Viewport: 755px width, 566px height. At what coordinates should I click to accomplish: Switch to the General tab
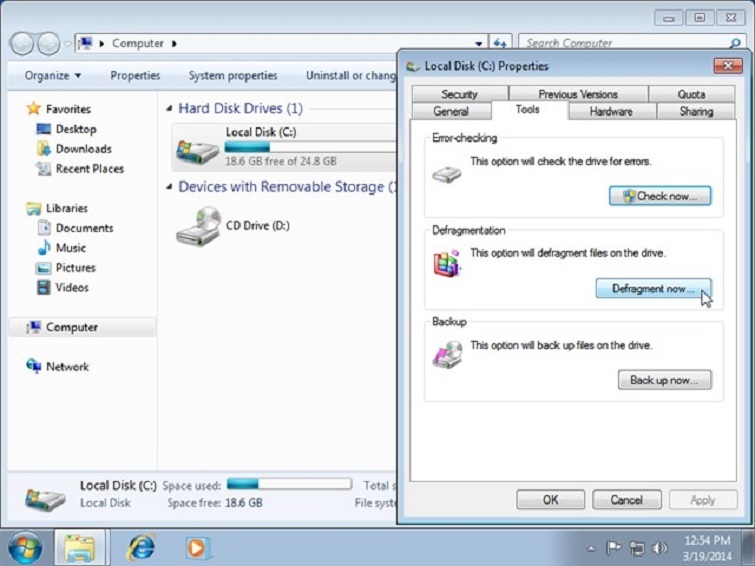point(451,111)
